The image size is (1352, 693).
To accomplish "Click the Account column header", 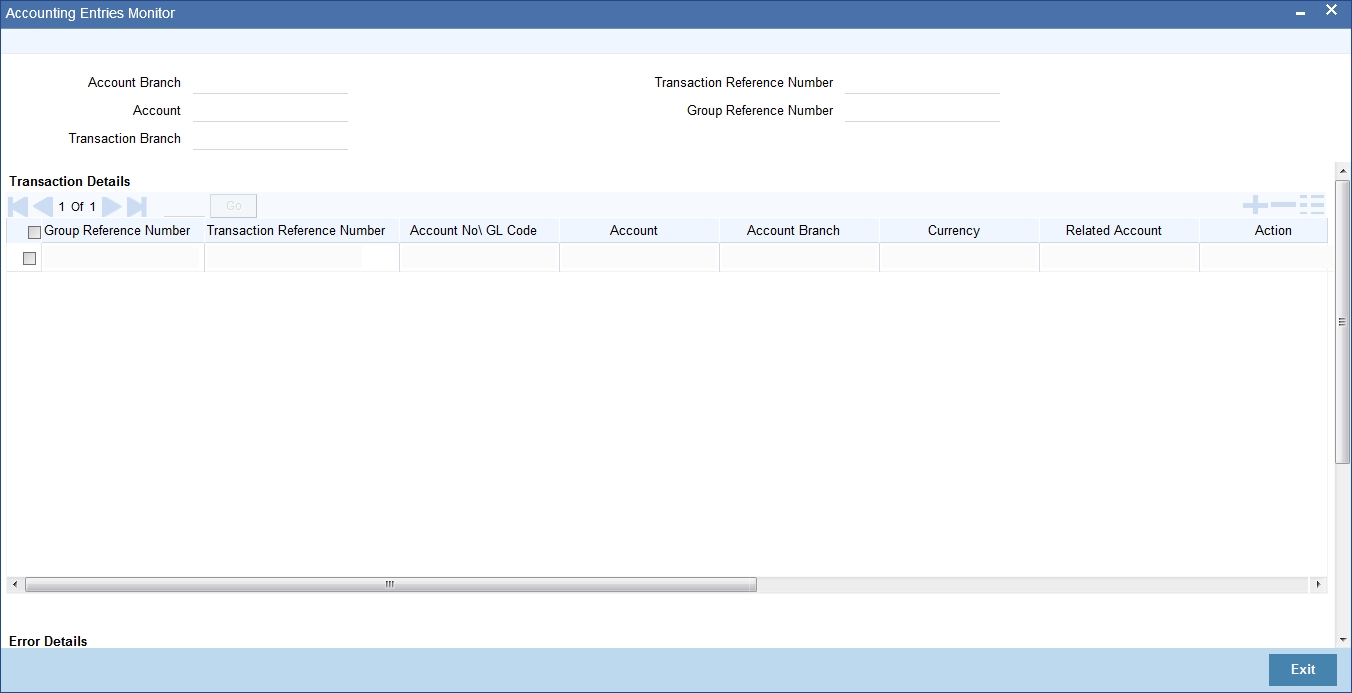I will click(634, 230).
